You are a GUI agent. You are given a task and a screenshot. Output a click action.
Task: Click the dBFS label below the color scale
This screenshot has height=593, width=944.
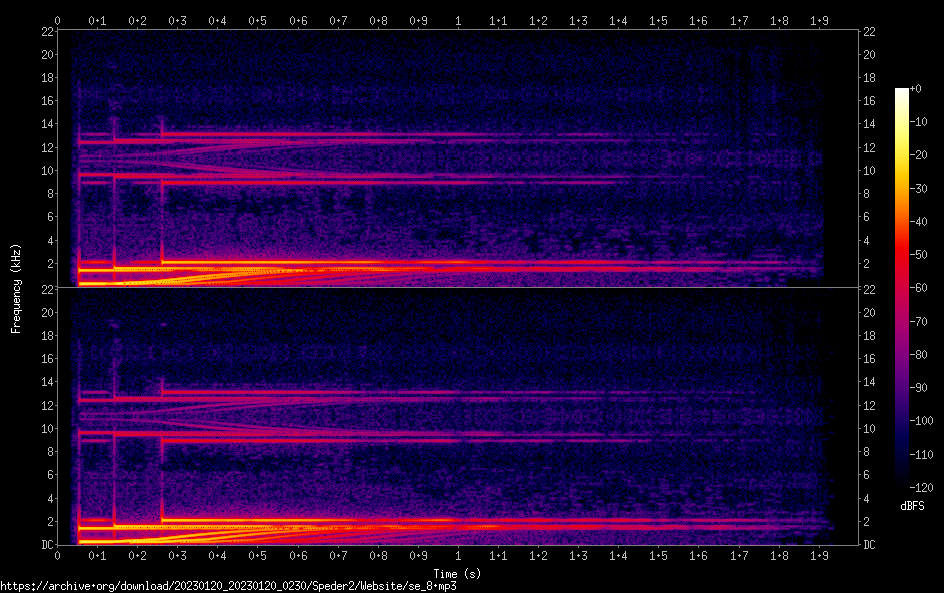912,506
